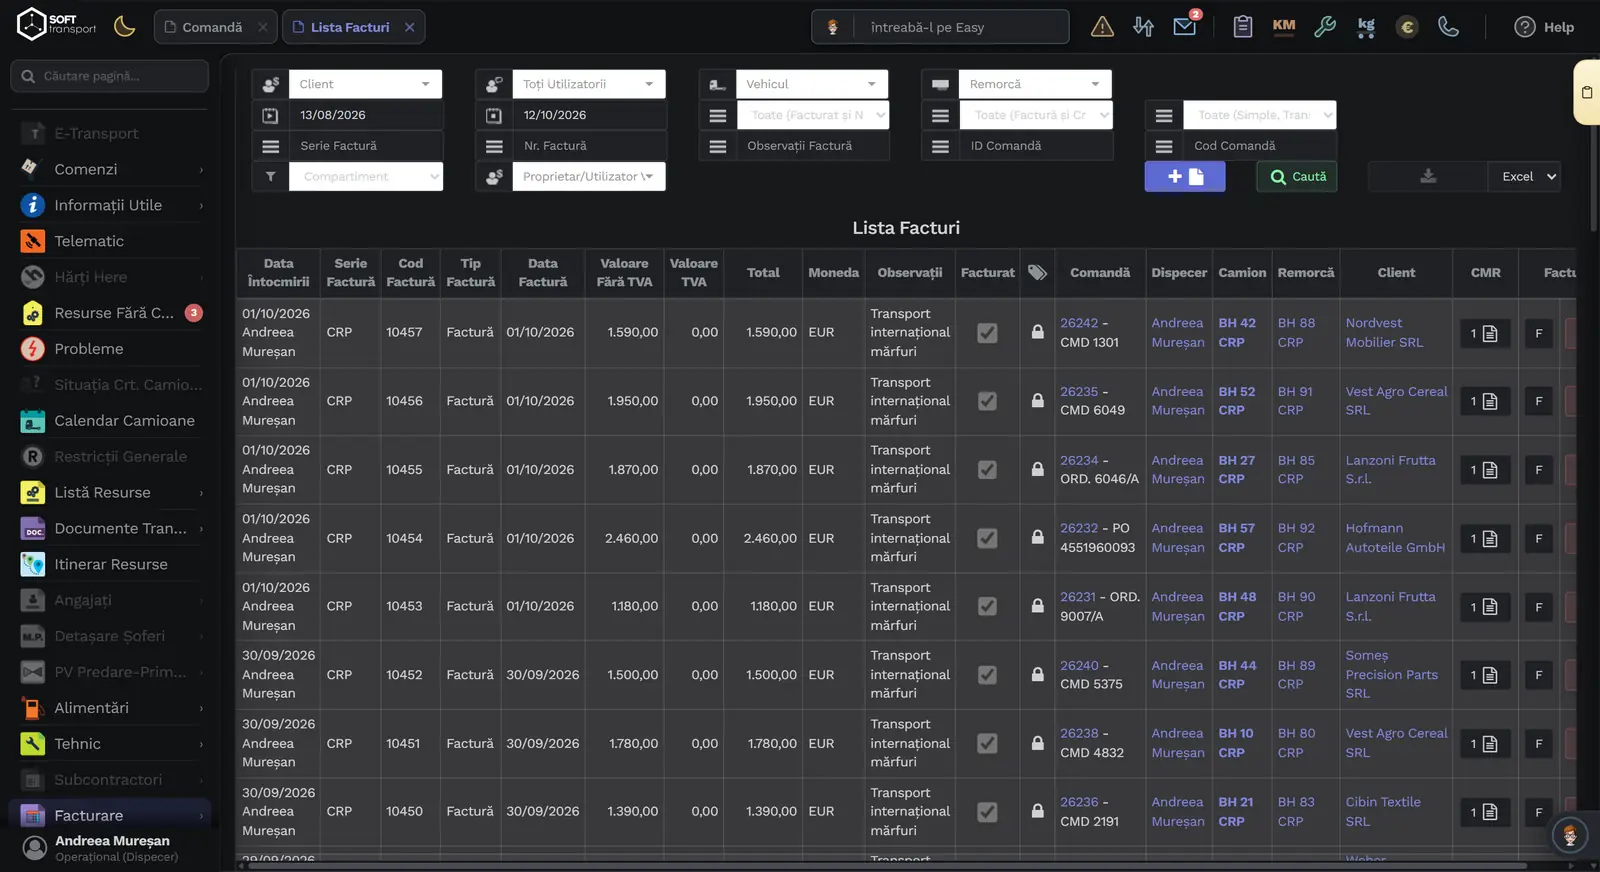
Task: Expand the Comenzi sidebar menu
Action: tap(110, 169)
